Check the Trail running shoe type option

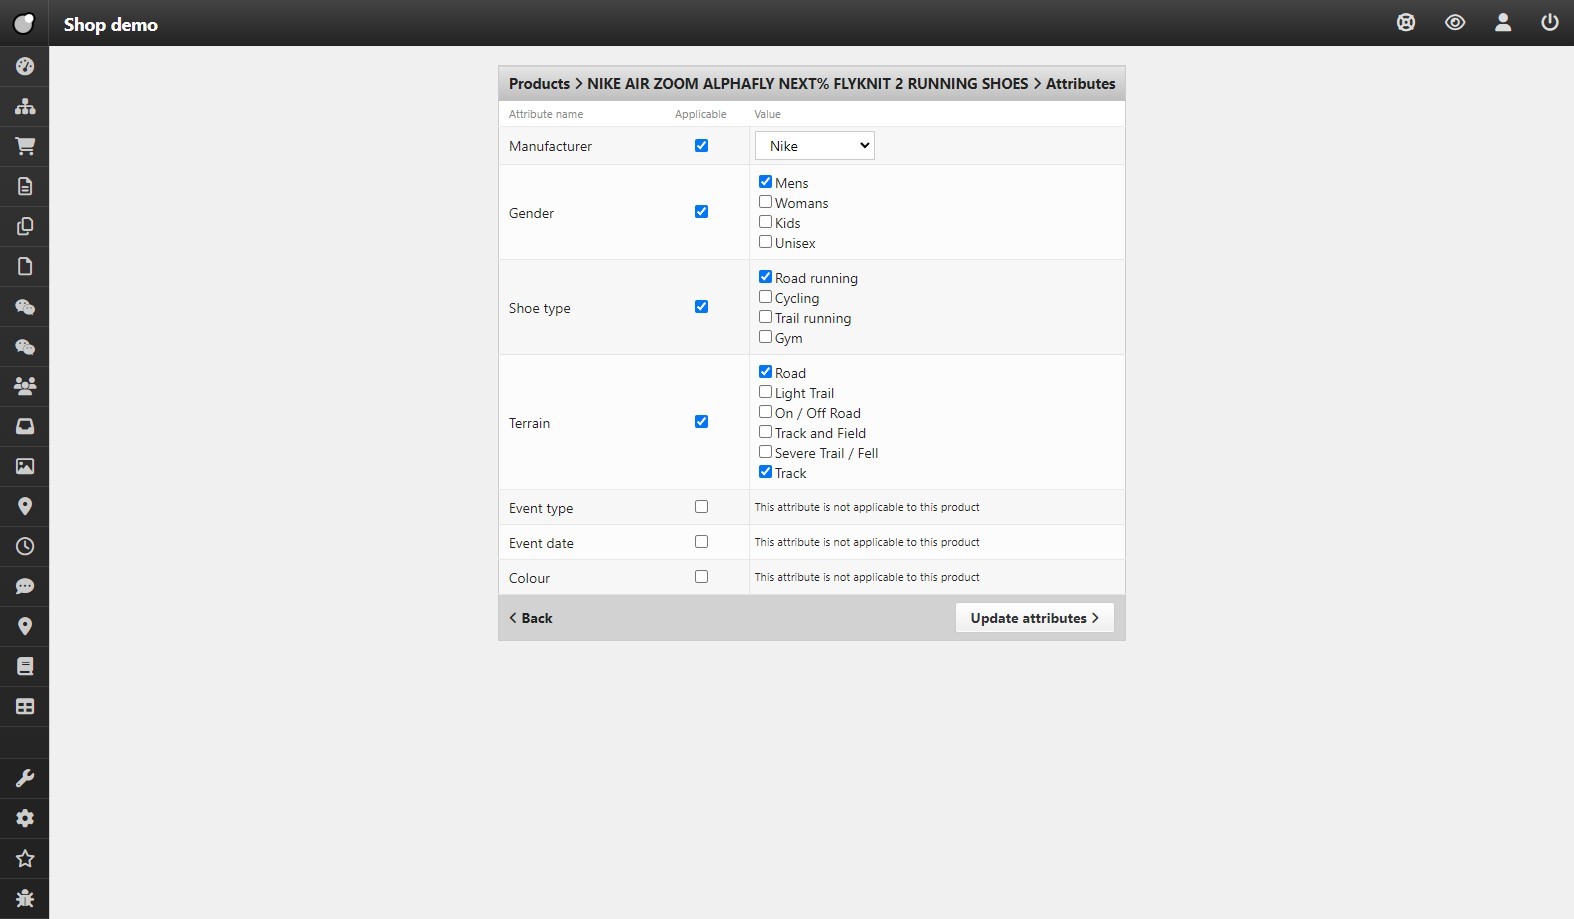tap(765, 317)
